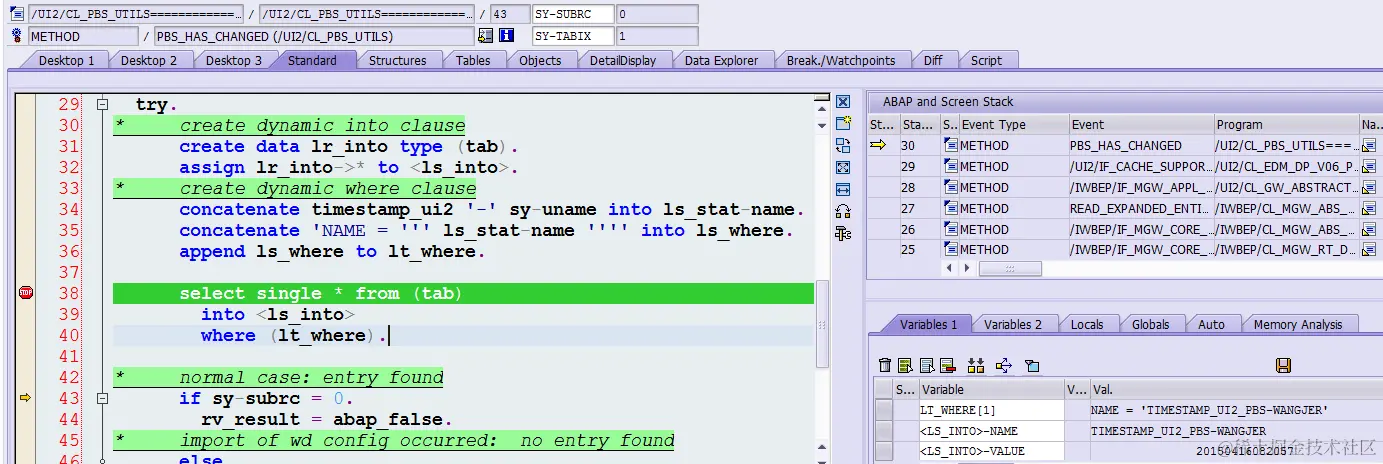Image resolution: width=1383 pixels, height=464 pixels.
Task: Click the READ_EXPANDED_ENTI... event cell
Action: 1140,209
